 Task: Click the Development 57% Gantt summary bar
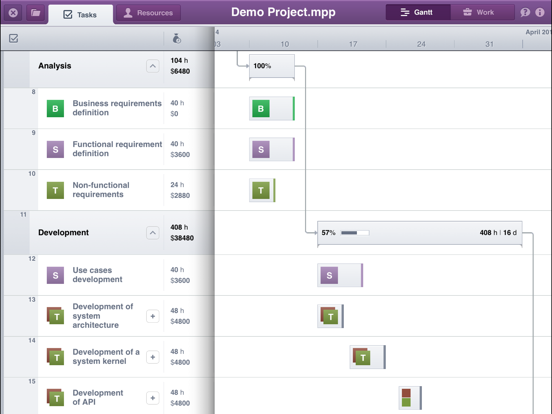point(420,233)
